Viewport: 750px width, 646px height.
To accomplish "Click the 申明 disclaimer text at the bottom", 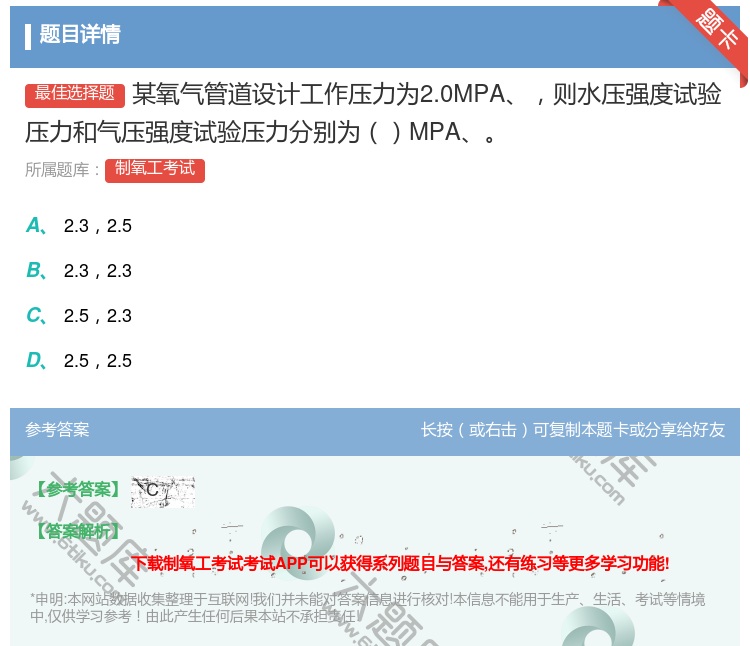I will coord(367,607).
